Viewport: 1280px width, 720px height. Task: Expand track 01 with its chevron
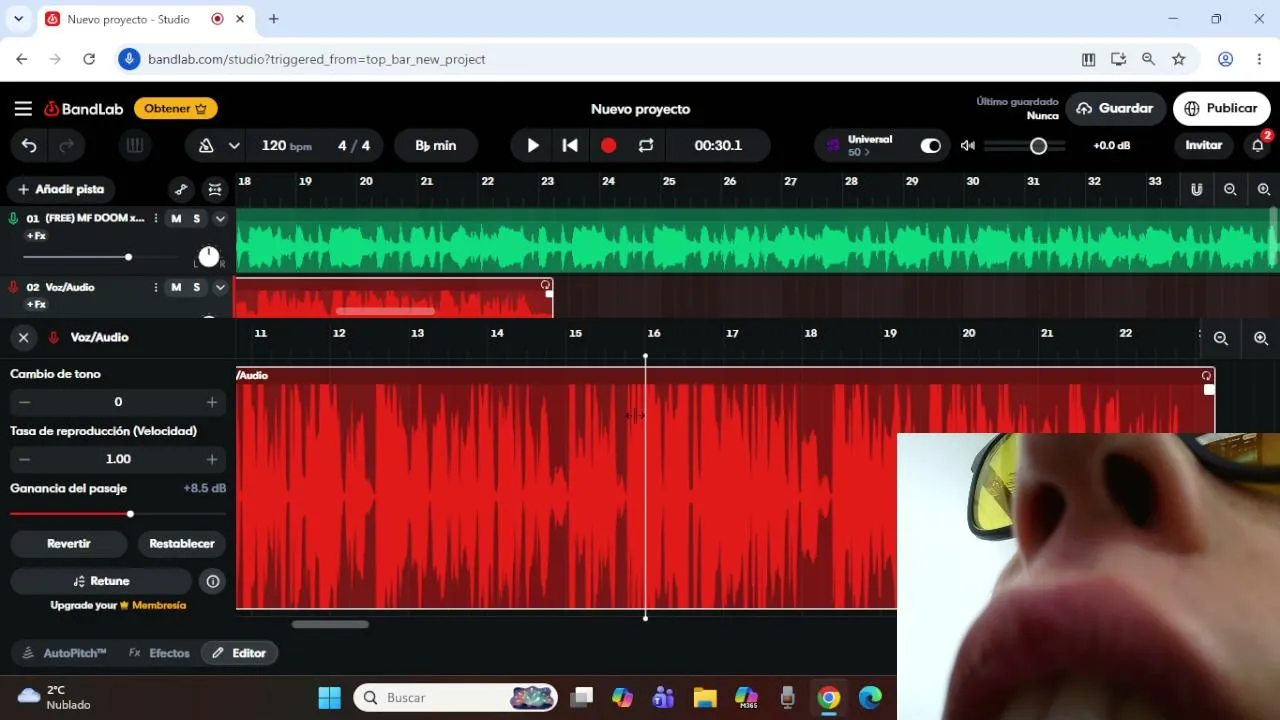(220, 218)
